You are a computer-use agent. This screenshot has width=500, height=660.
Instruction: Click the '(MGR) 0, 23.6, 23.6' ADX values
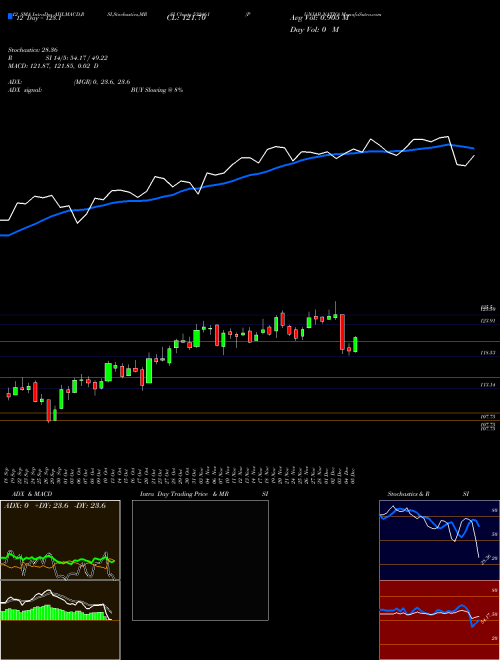101,82
